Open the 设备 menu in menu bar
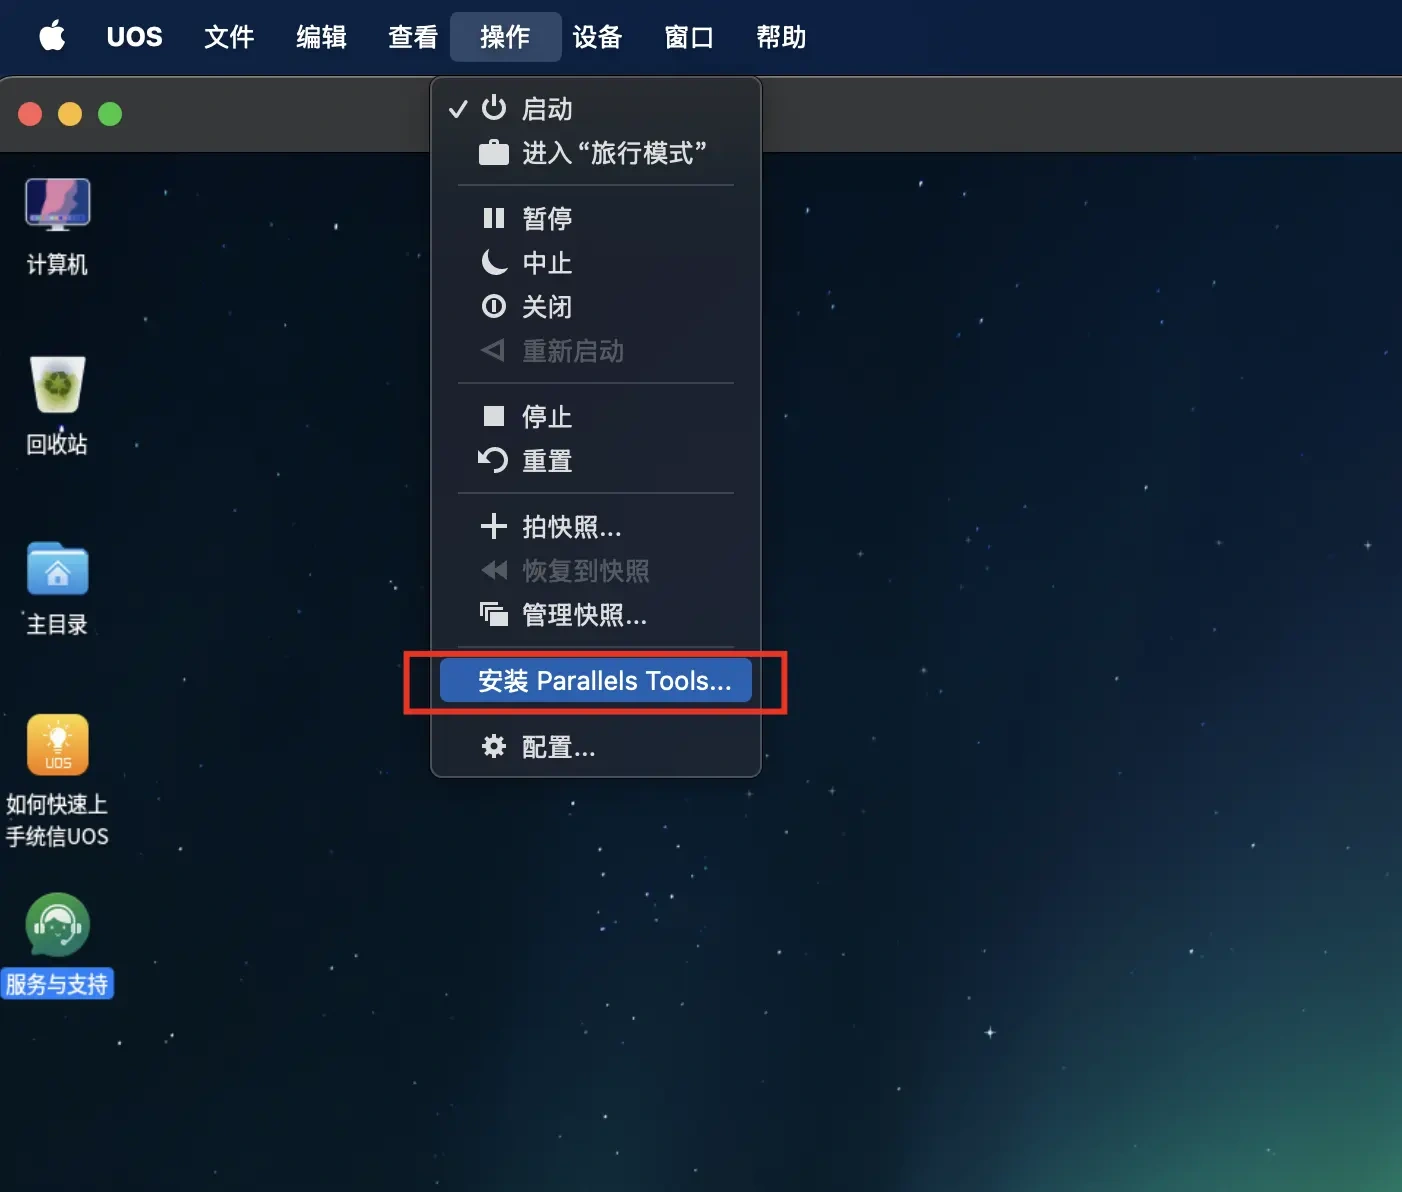1402x1192 pixels. 597,37
